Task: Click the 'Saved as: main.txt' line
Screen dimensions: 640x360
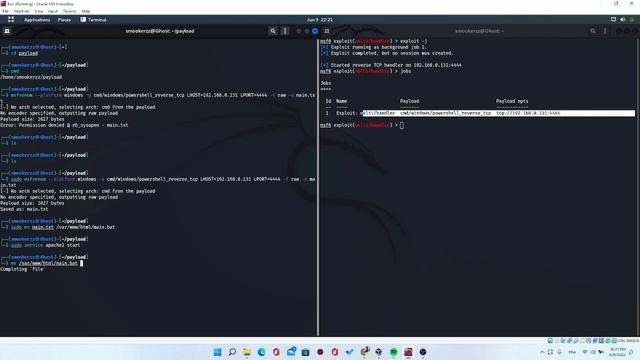Action: click(24, 209)
